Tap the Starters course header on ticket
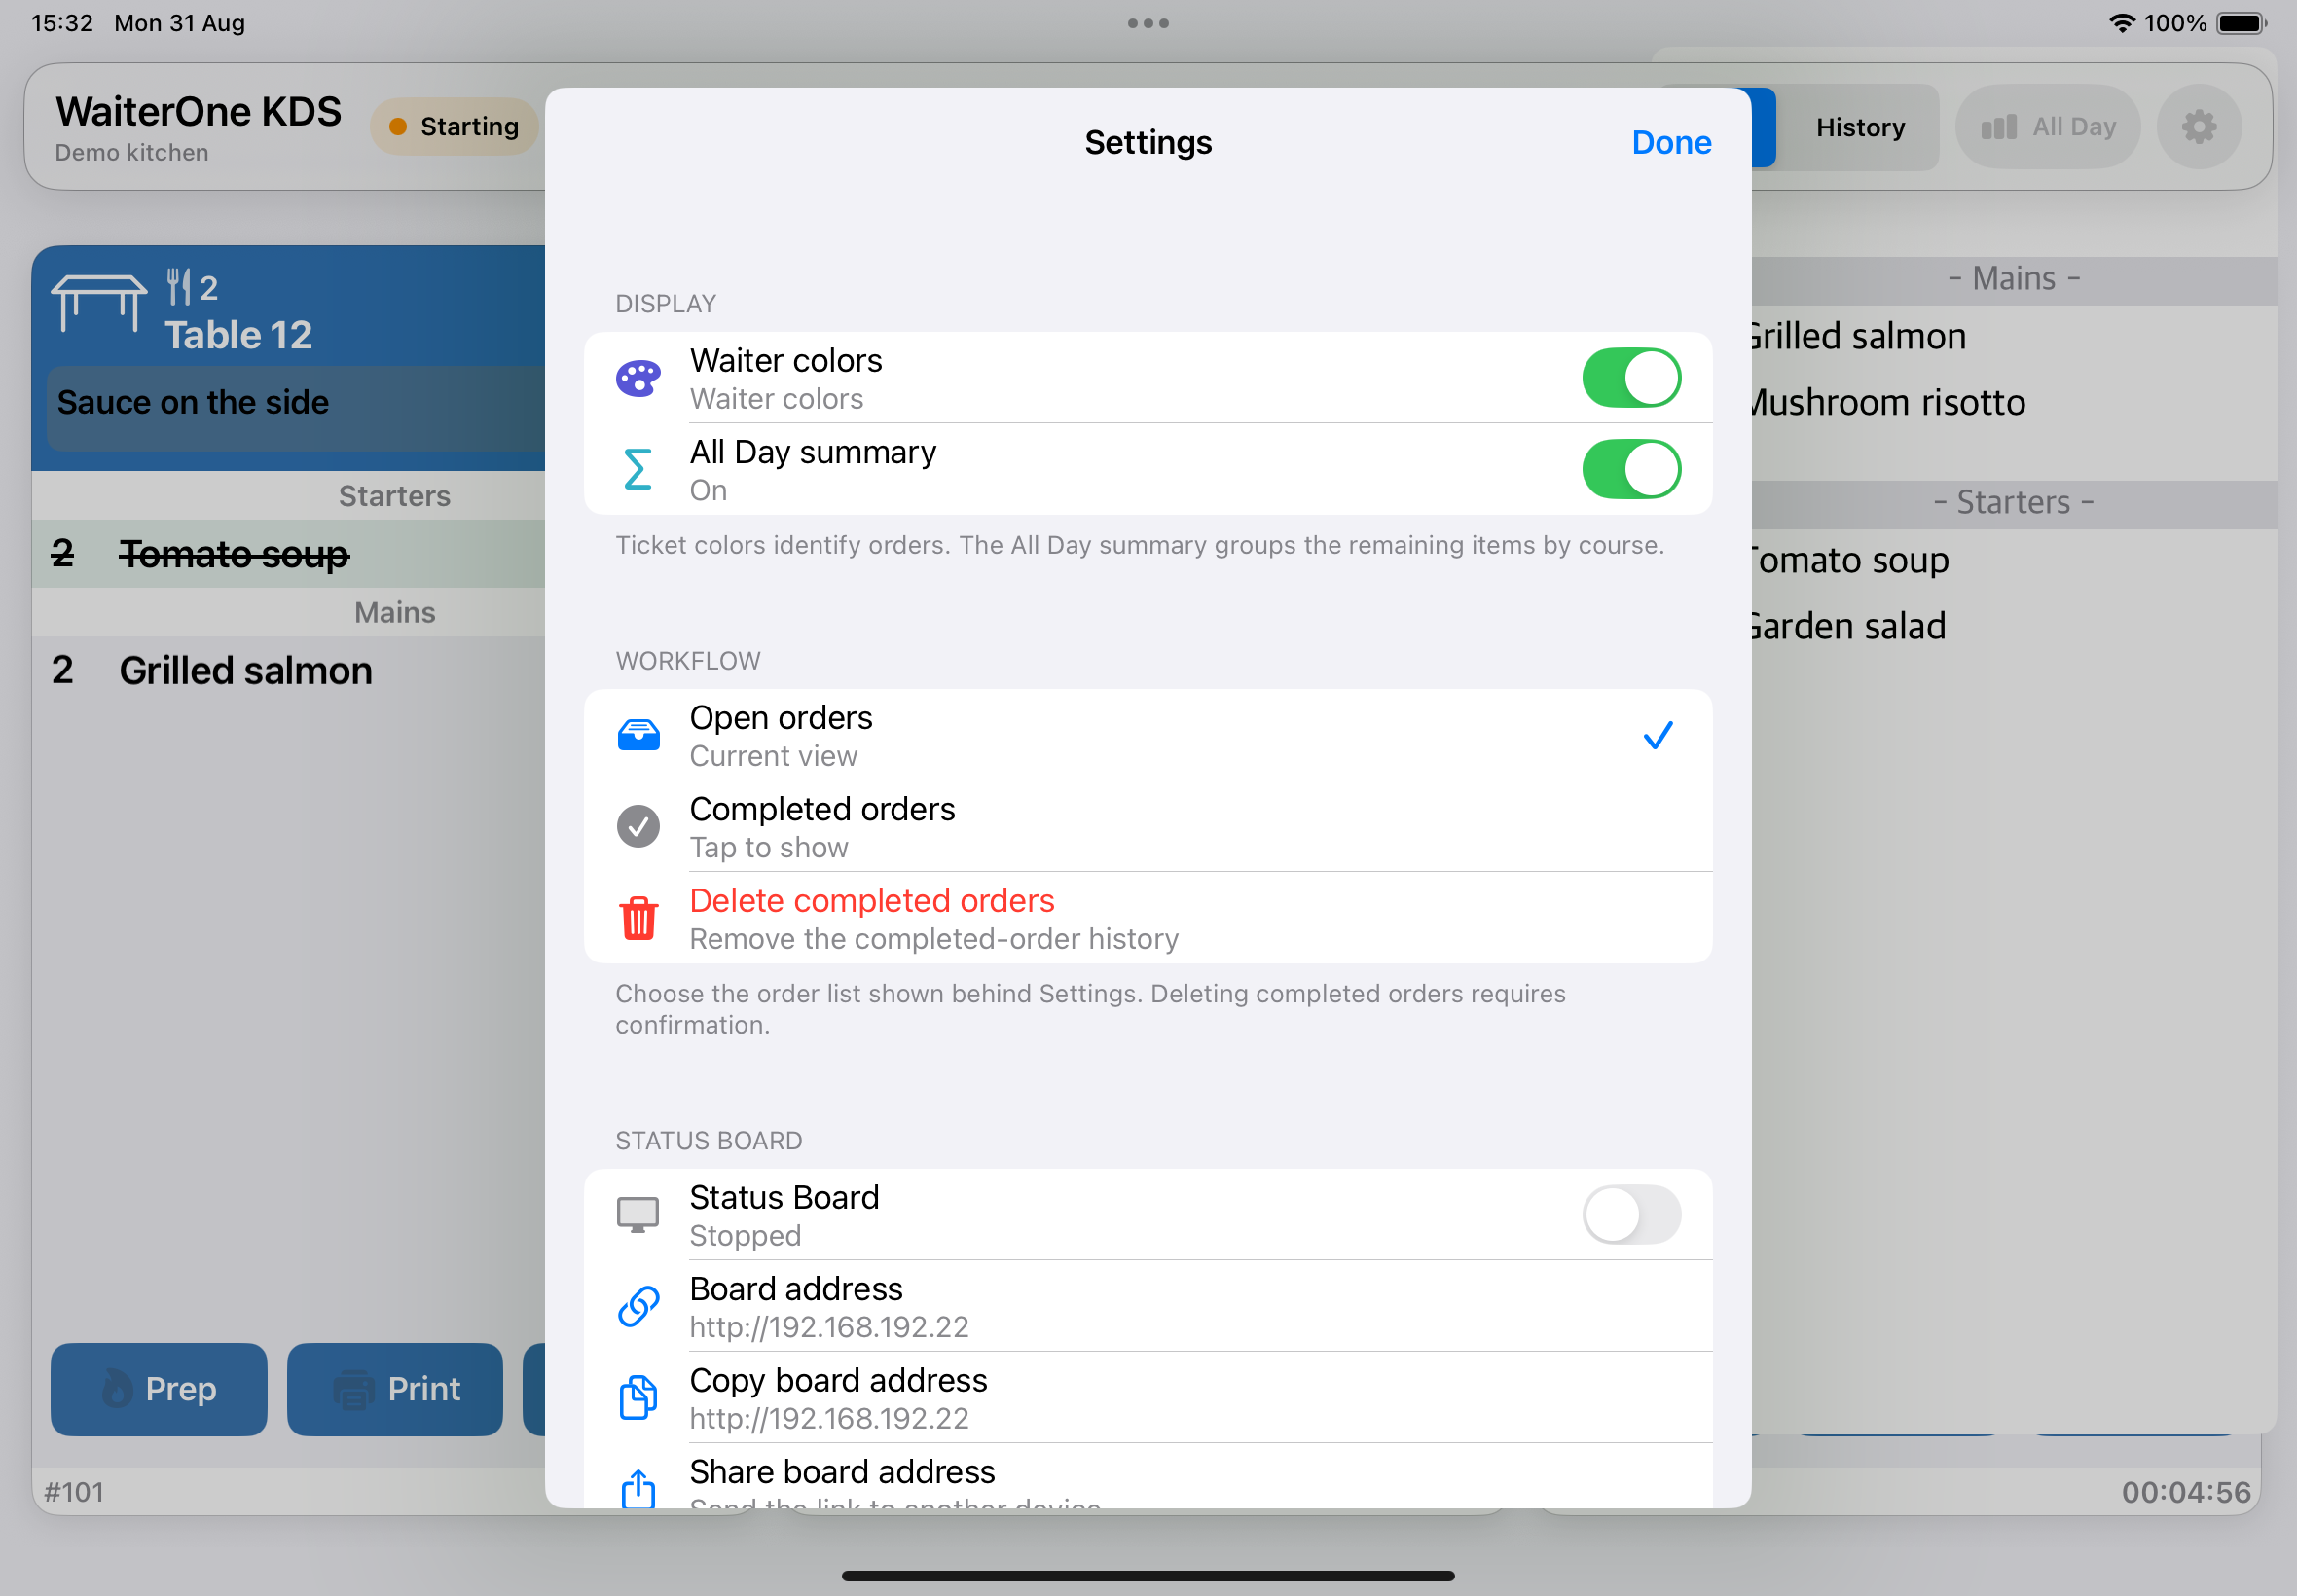The height and width of the screenshot is (1596, 2297). pyautogui.click(x=395, y=496)
